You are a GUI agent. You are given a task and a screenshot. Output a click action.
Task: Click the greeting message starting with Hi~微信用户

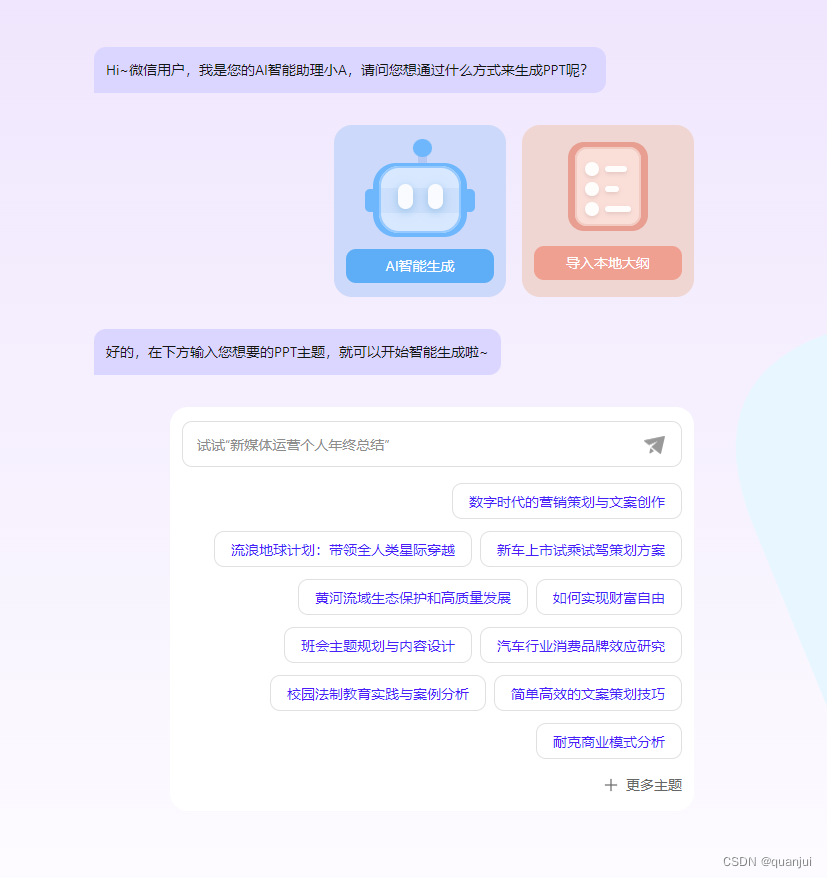tap(350, 70)
